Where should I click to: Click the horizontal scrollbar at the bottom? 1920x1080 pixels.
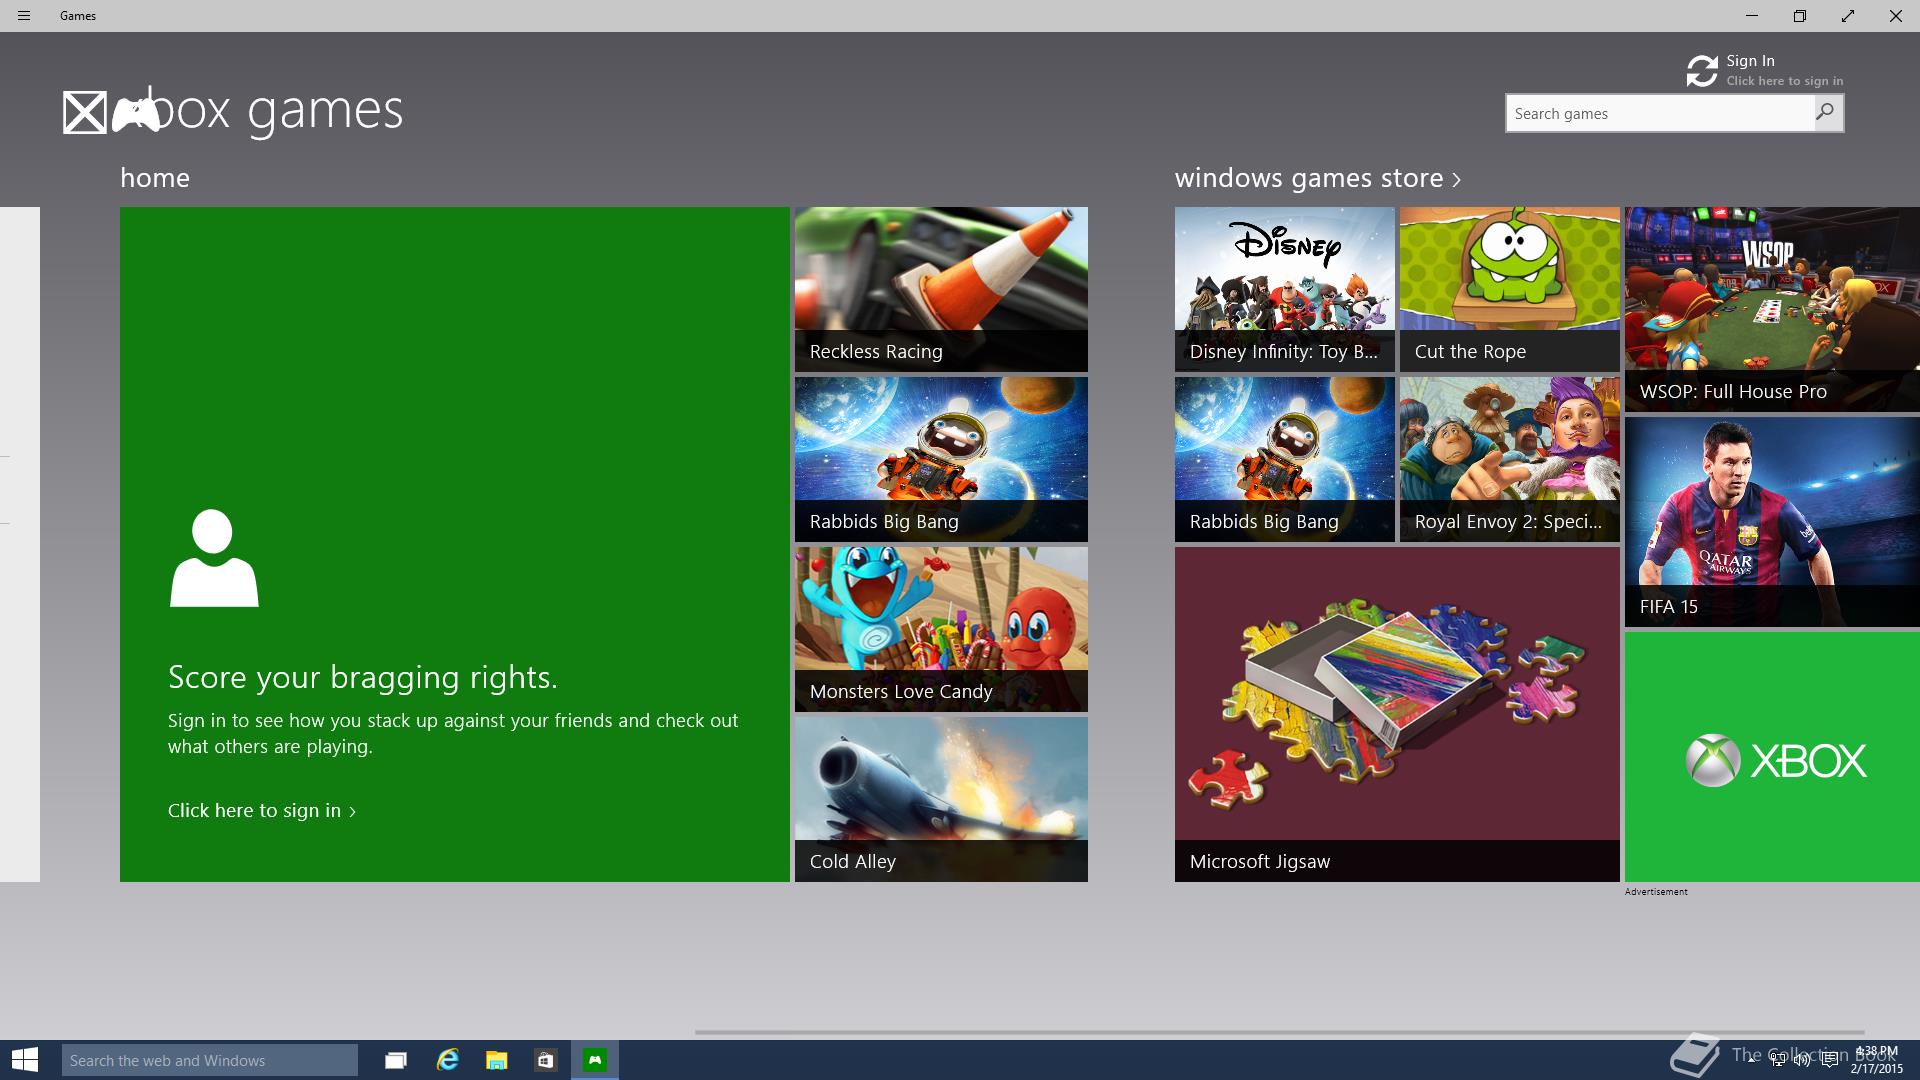click(1280, 1032)
